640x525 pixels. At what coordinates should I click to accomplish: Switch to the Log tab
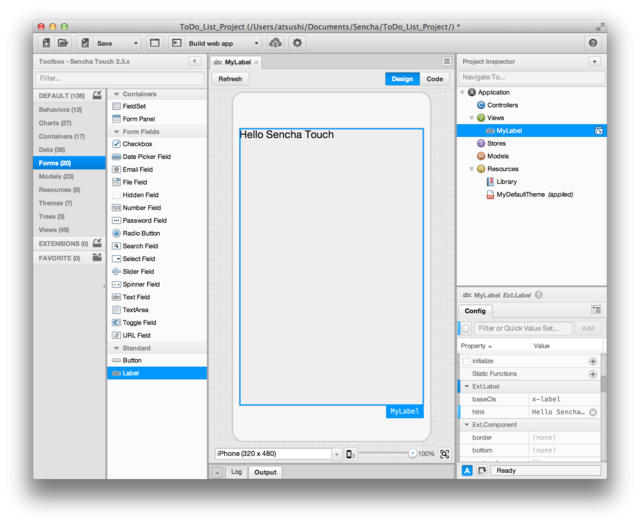click(236, 471)
